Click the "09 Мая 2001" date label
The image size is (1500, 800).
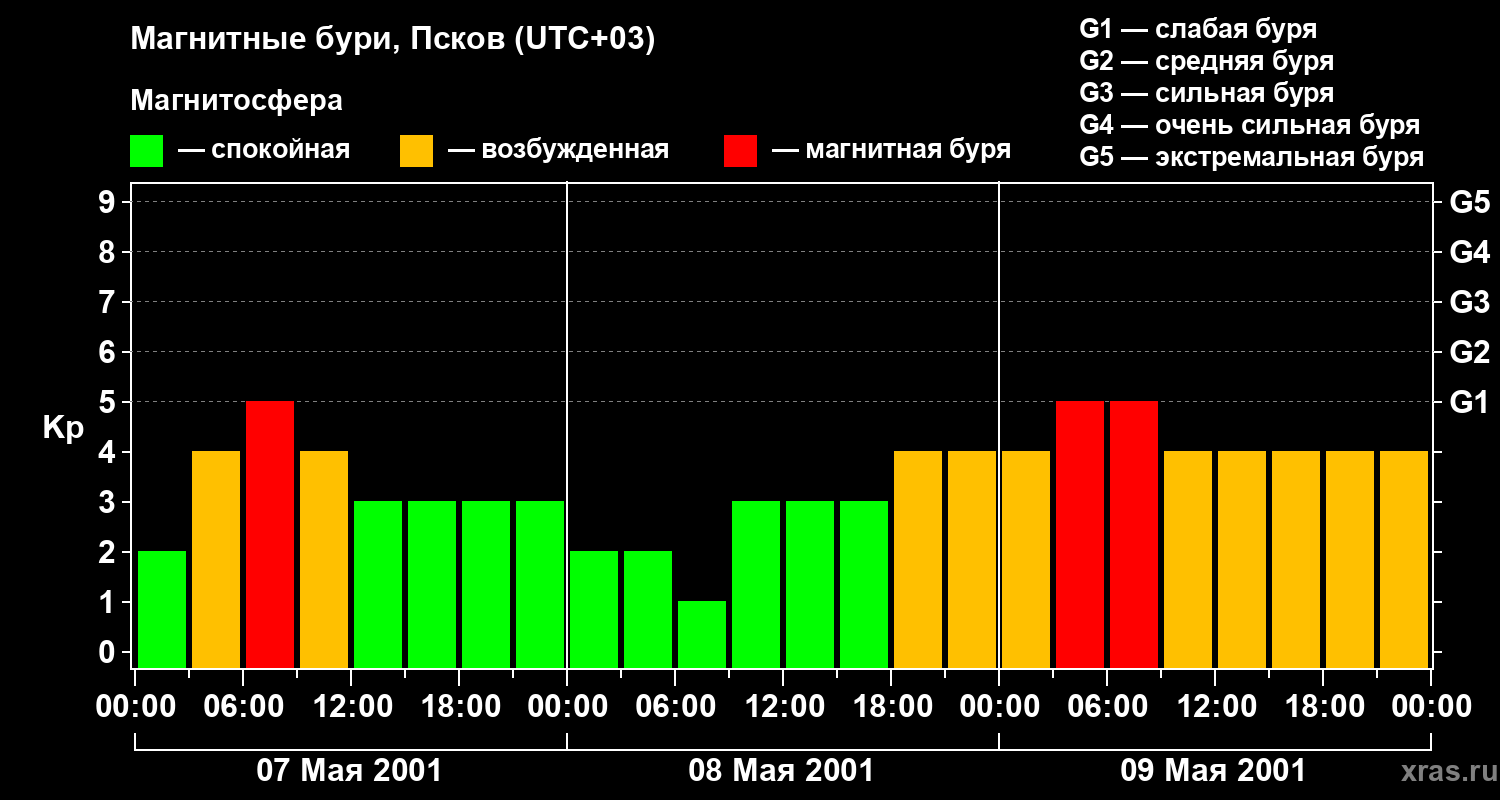(1213, 771)
